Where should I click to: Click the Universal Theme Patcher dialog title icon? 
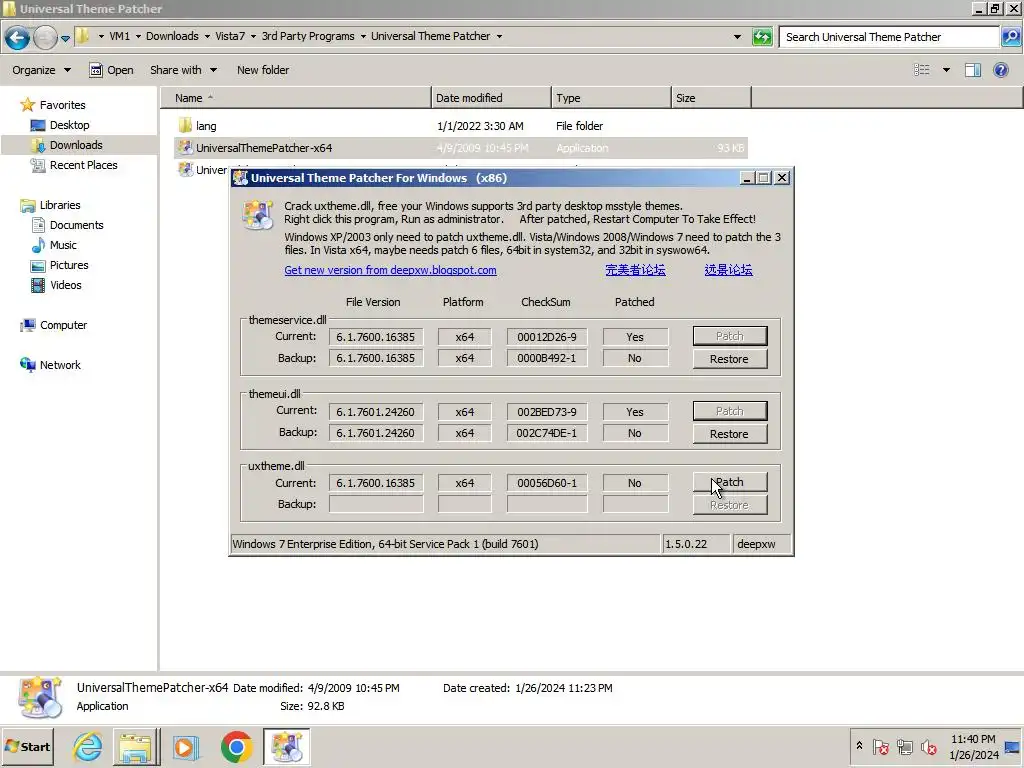[241, 178]
